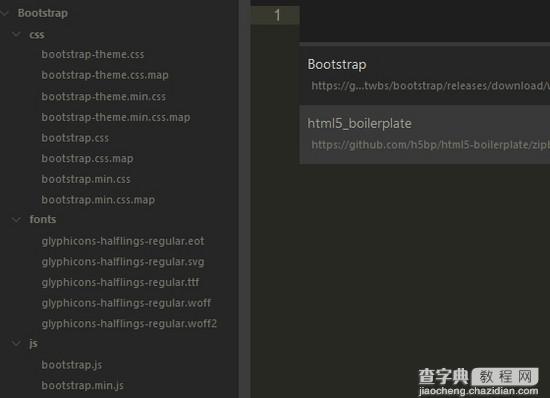Open glyphicons-halflings-regular.woff2 font file
This screenshot has width=550, height=398.
point(129,324)
